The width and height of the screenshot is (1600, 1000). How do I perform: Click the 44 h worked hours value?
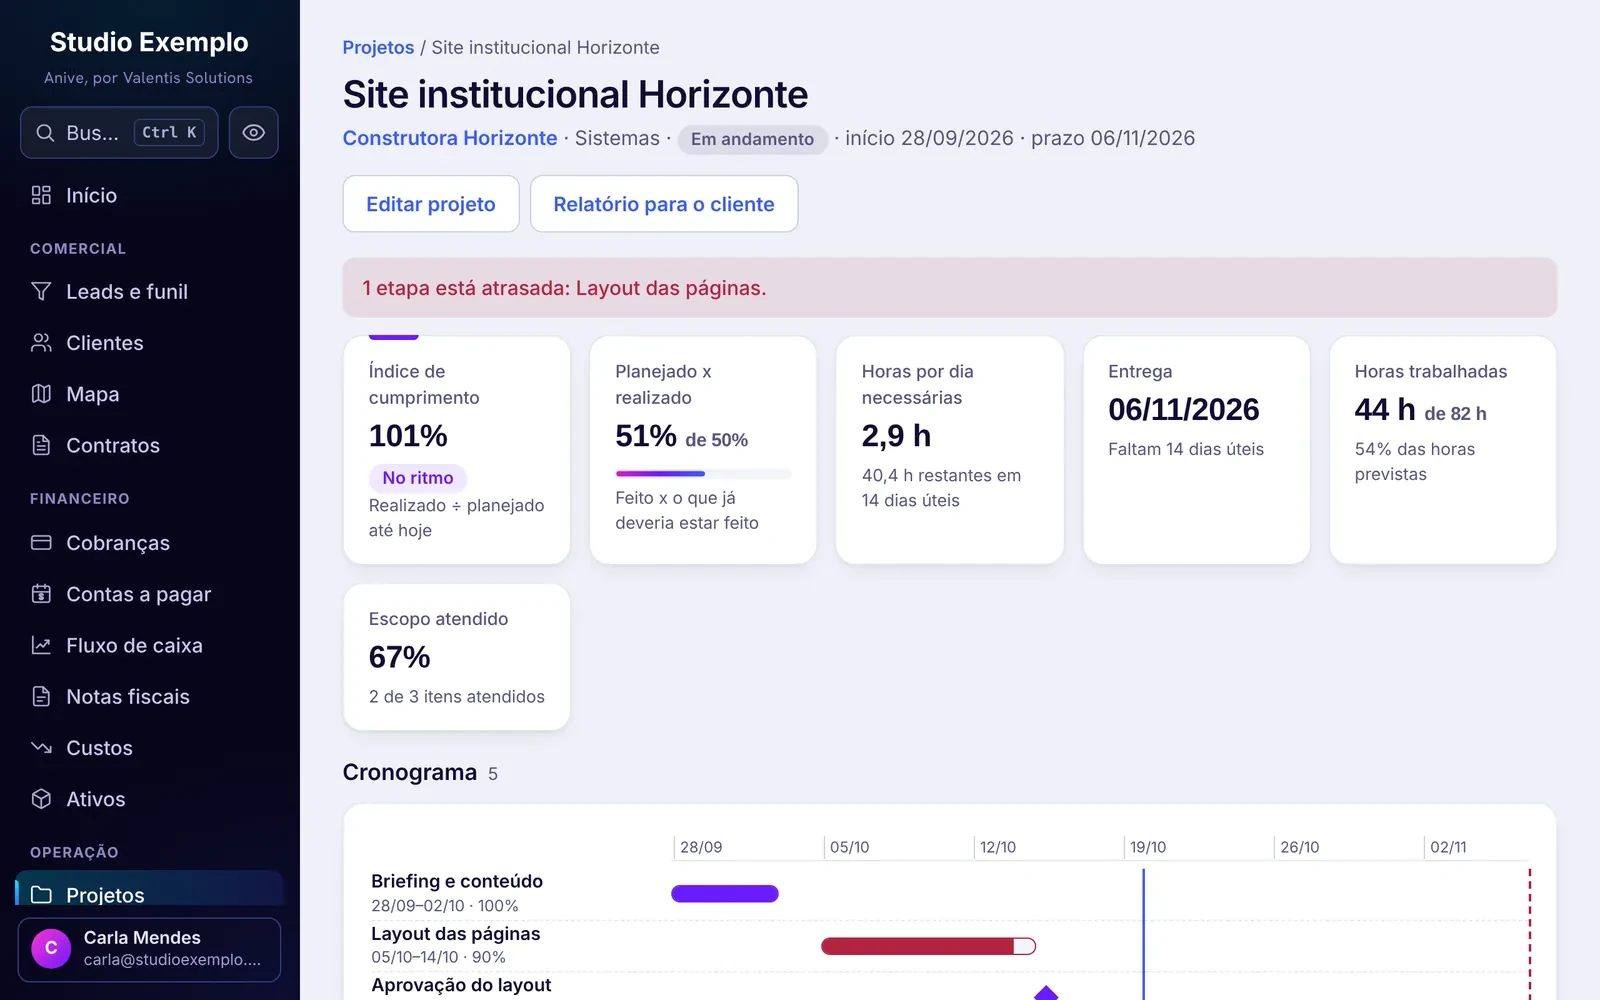click(1385, 409)
